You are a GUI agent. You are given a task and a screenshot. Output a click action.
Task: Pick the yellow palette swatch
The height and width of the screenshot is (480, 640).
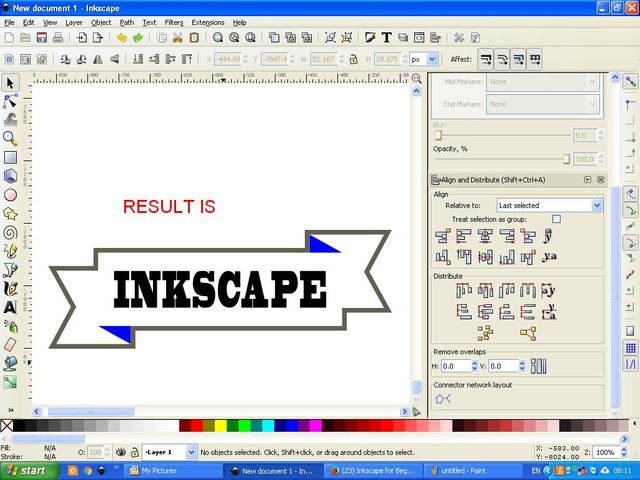[x=221, y=426]
